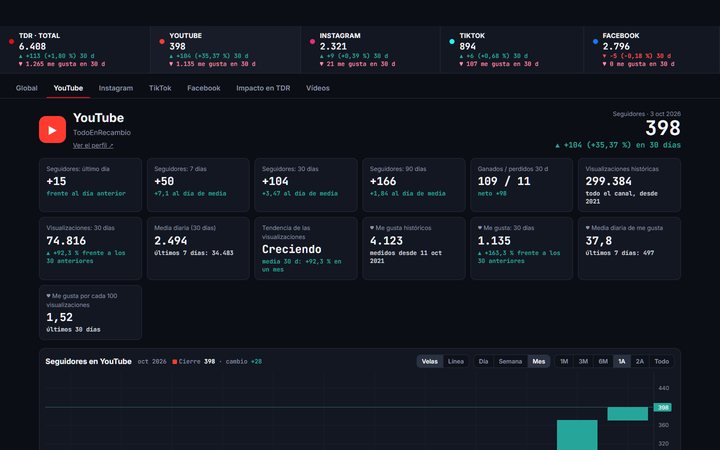Set chart granularity to Semana

(510, 361)
